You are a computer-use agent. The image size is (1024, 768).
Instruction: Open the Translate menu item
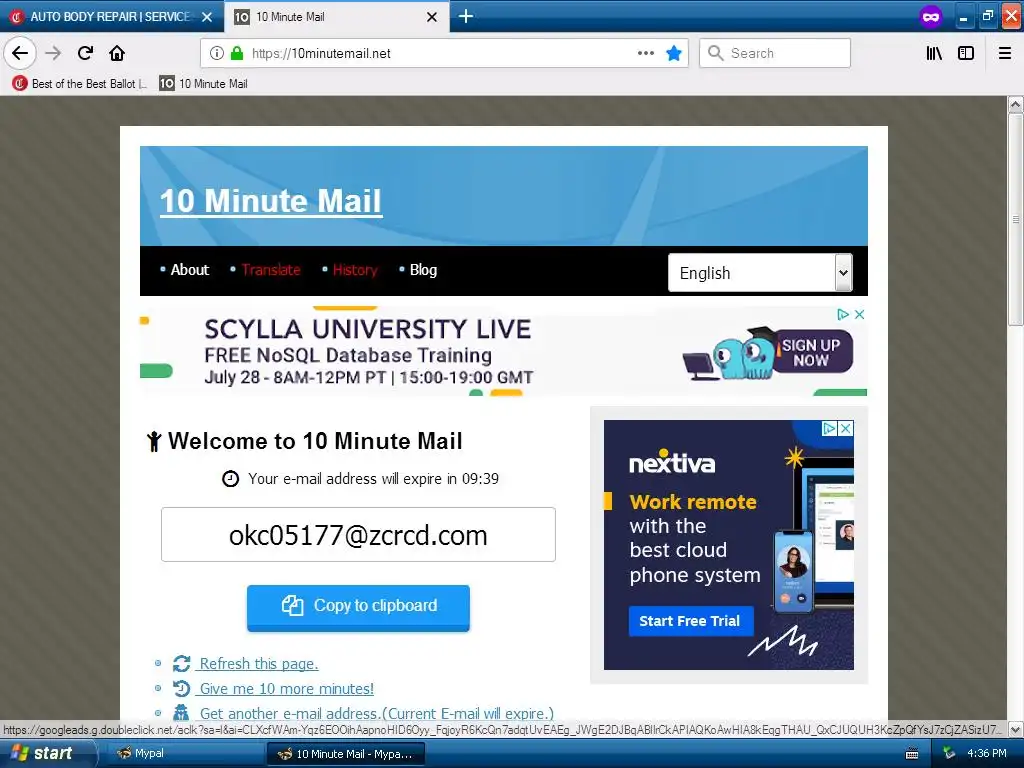(271, 270)
